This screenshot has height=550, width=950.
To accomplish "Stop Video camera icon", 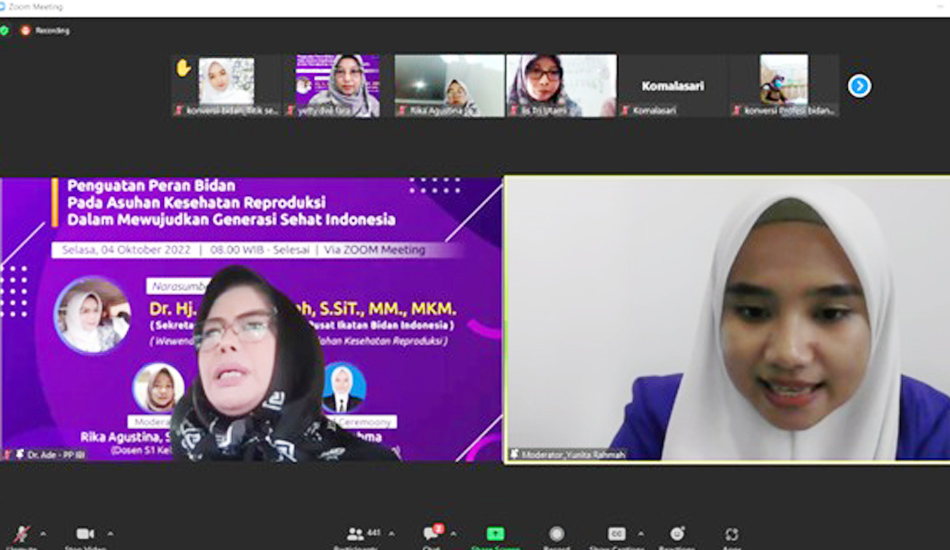I will pos(85,535).
